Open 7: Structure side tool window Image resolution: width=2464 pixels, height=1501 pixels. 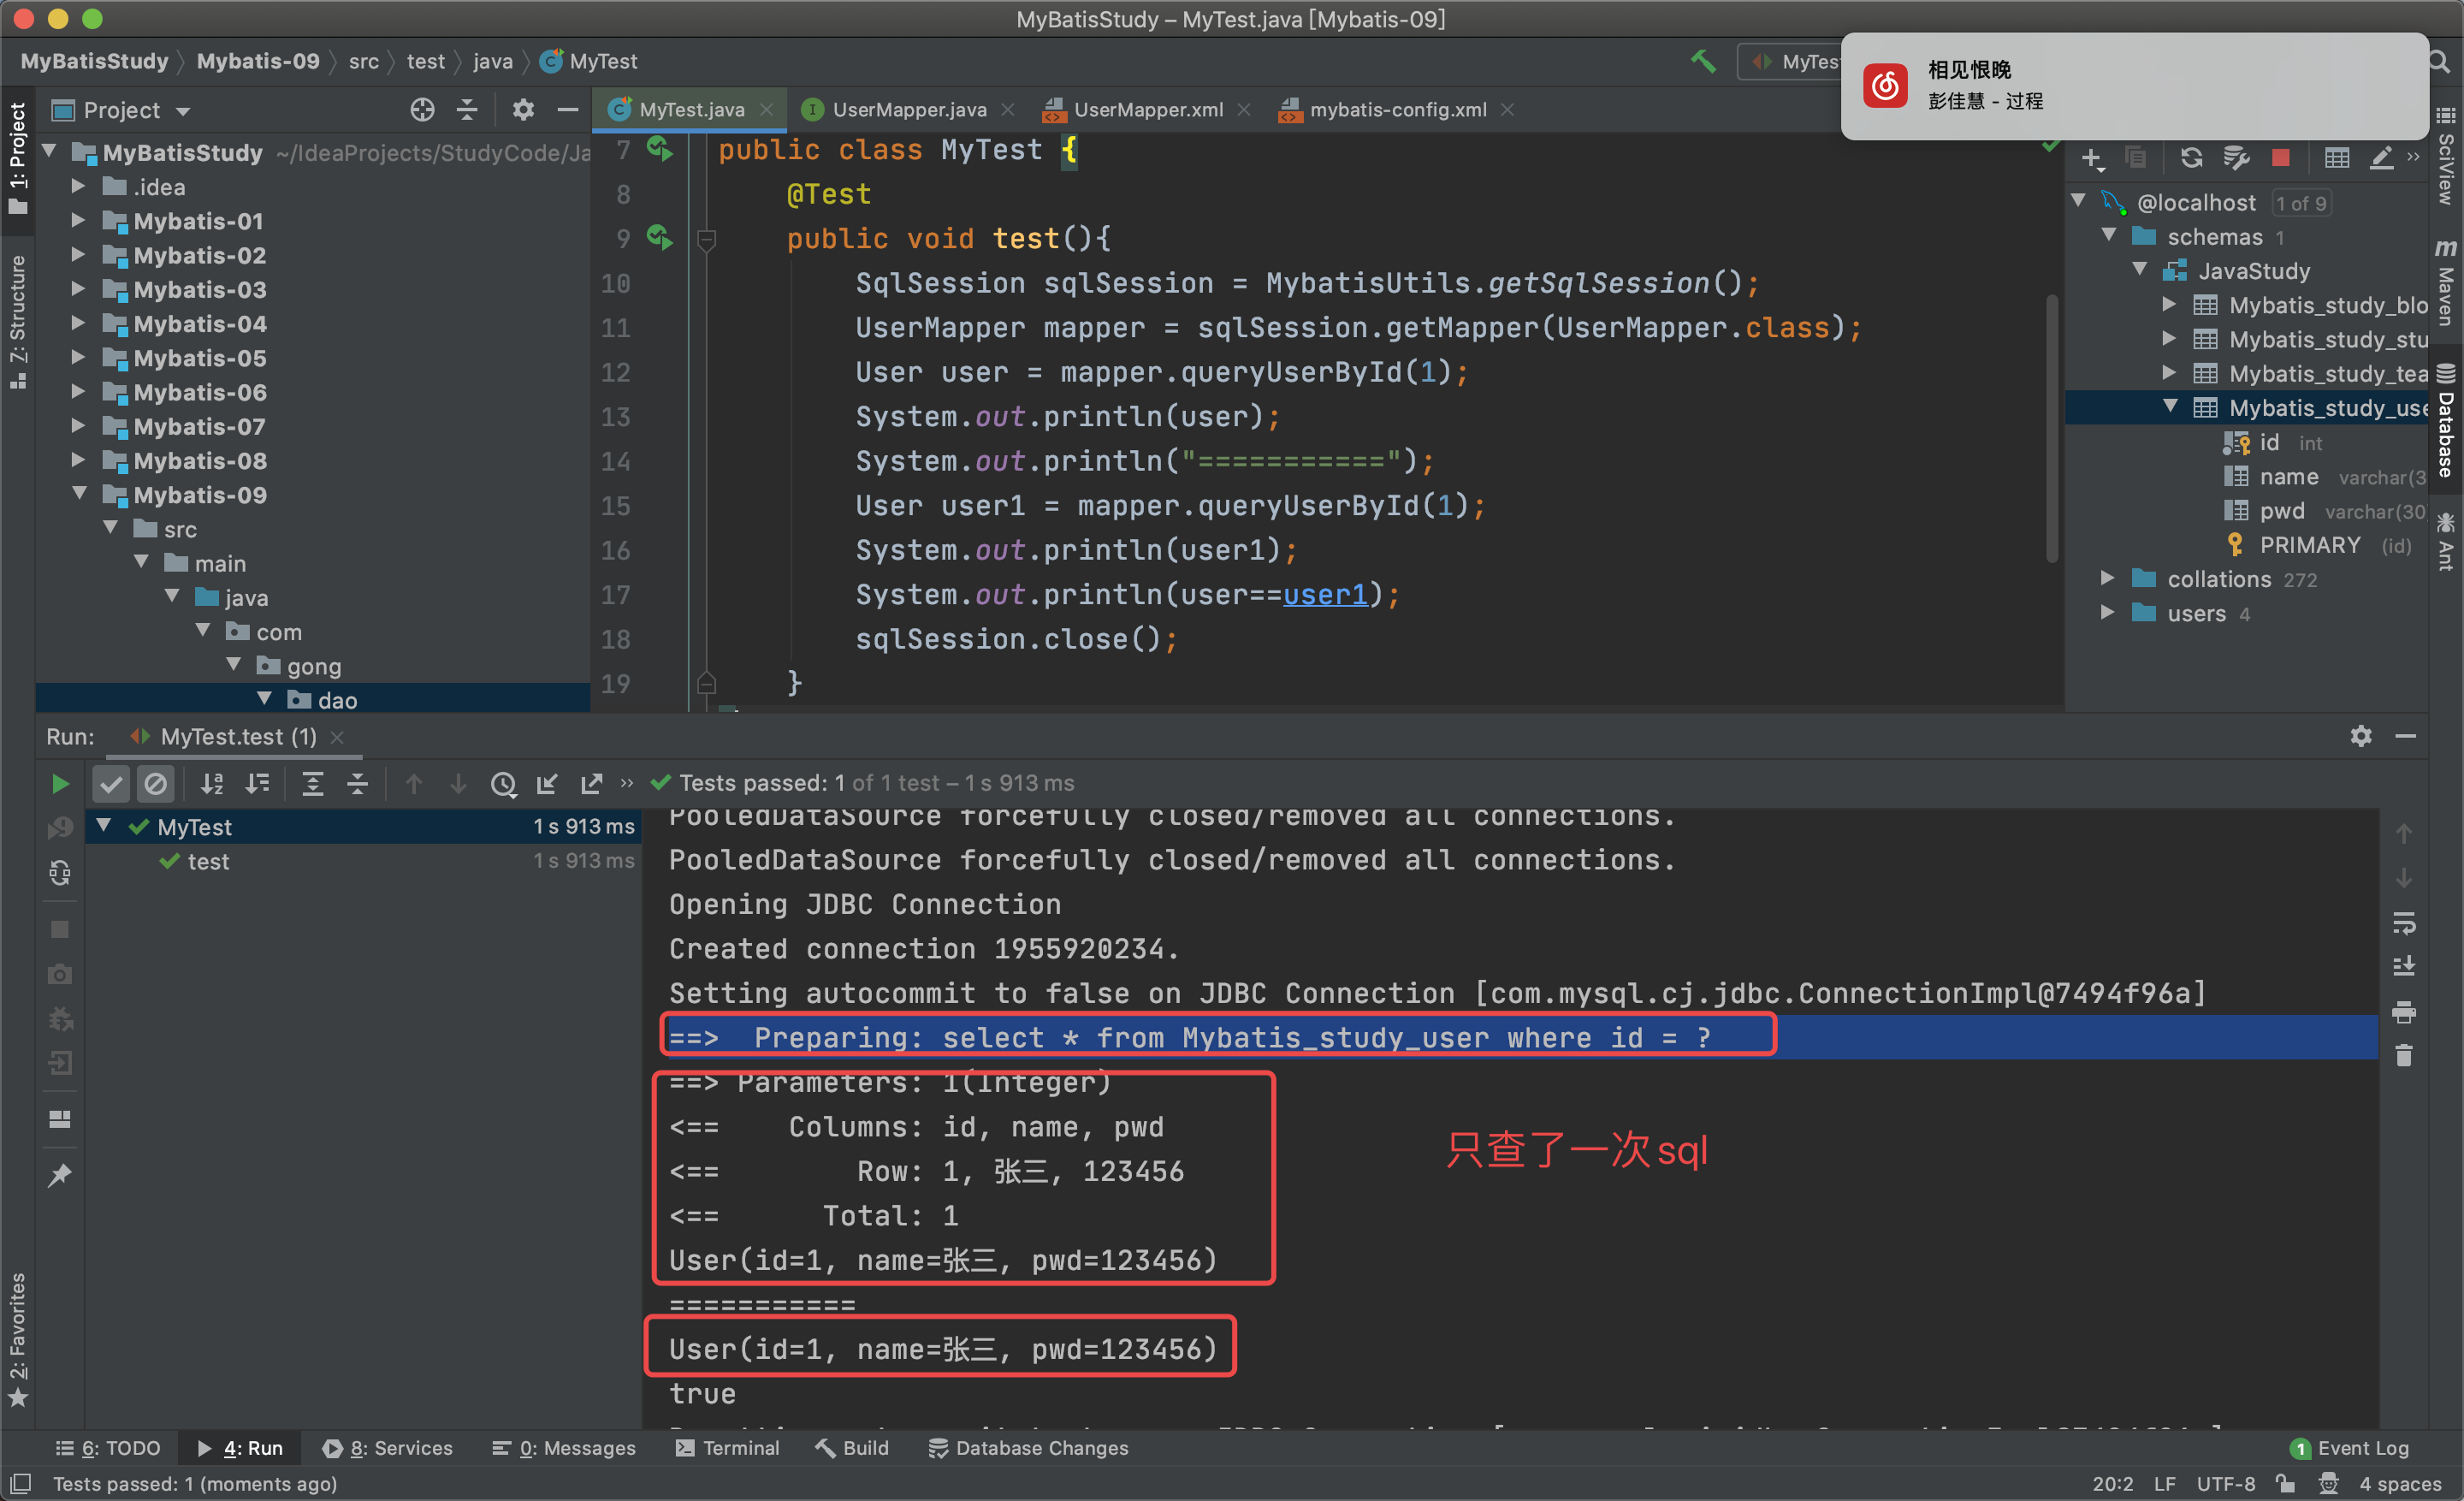(18, 322)
